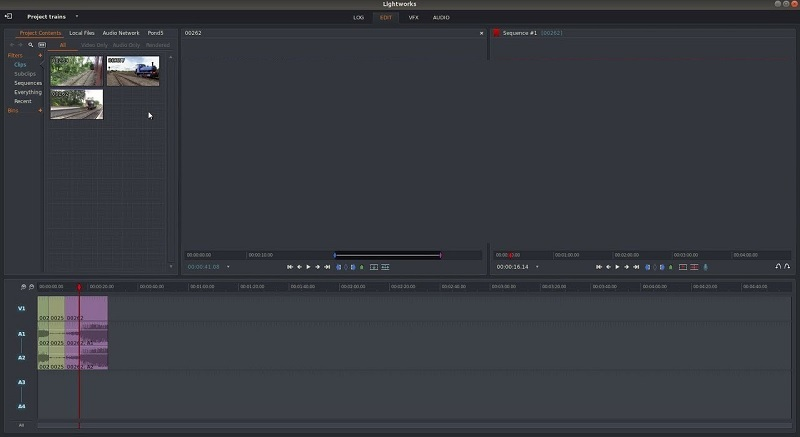Step forward one frame in source viewer
Viewport: 800px width, 437px height.
click(317, 267)
